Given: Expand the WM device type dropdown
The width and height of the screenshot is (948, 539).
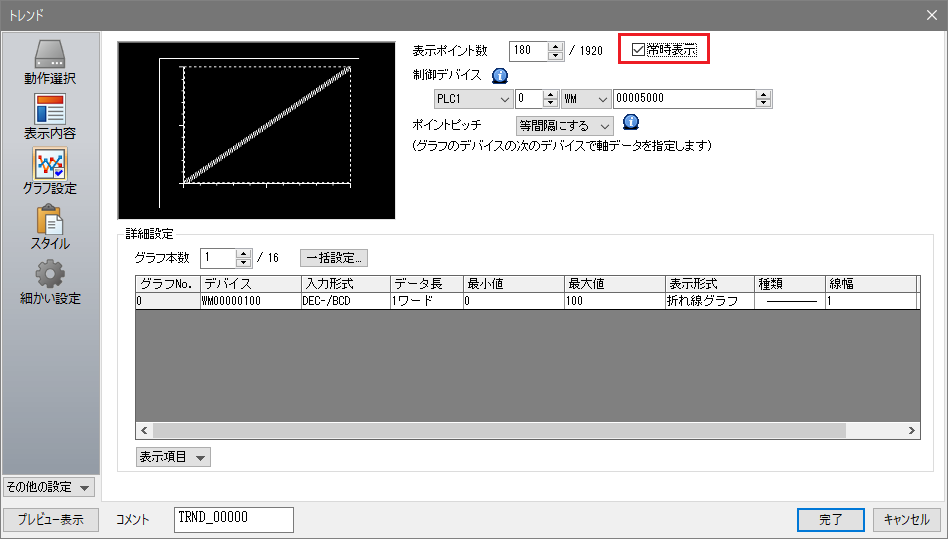Looking at the screenshot, I should 585,99.
